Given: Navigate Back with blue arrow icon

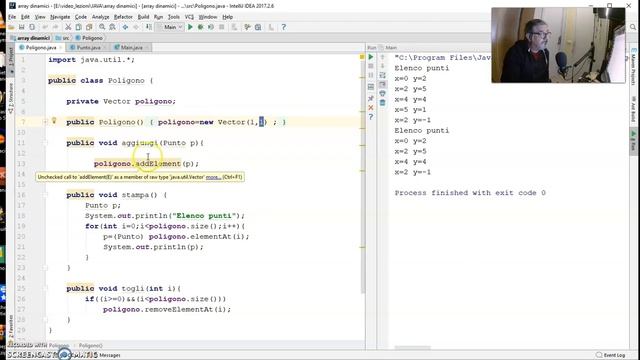Looking at the screenshot, I should tap(125, 27).
